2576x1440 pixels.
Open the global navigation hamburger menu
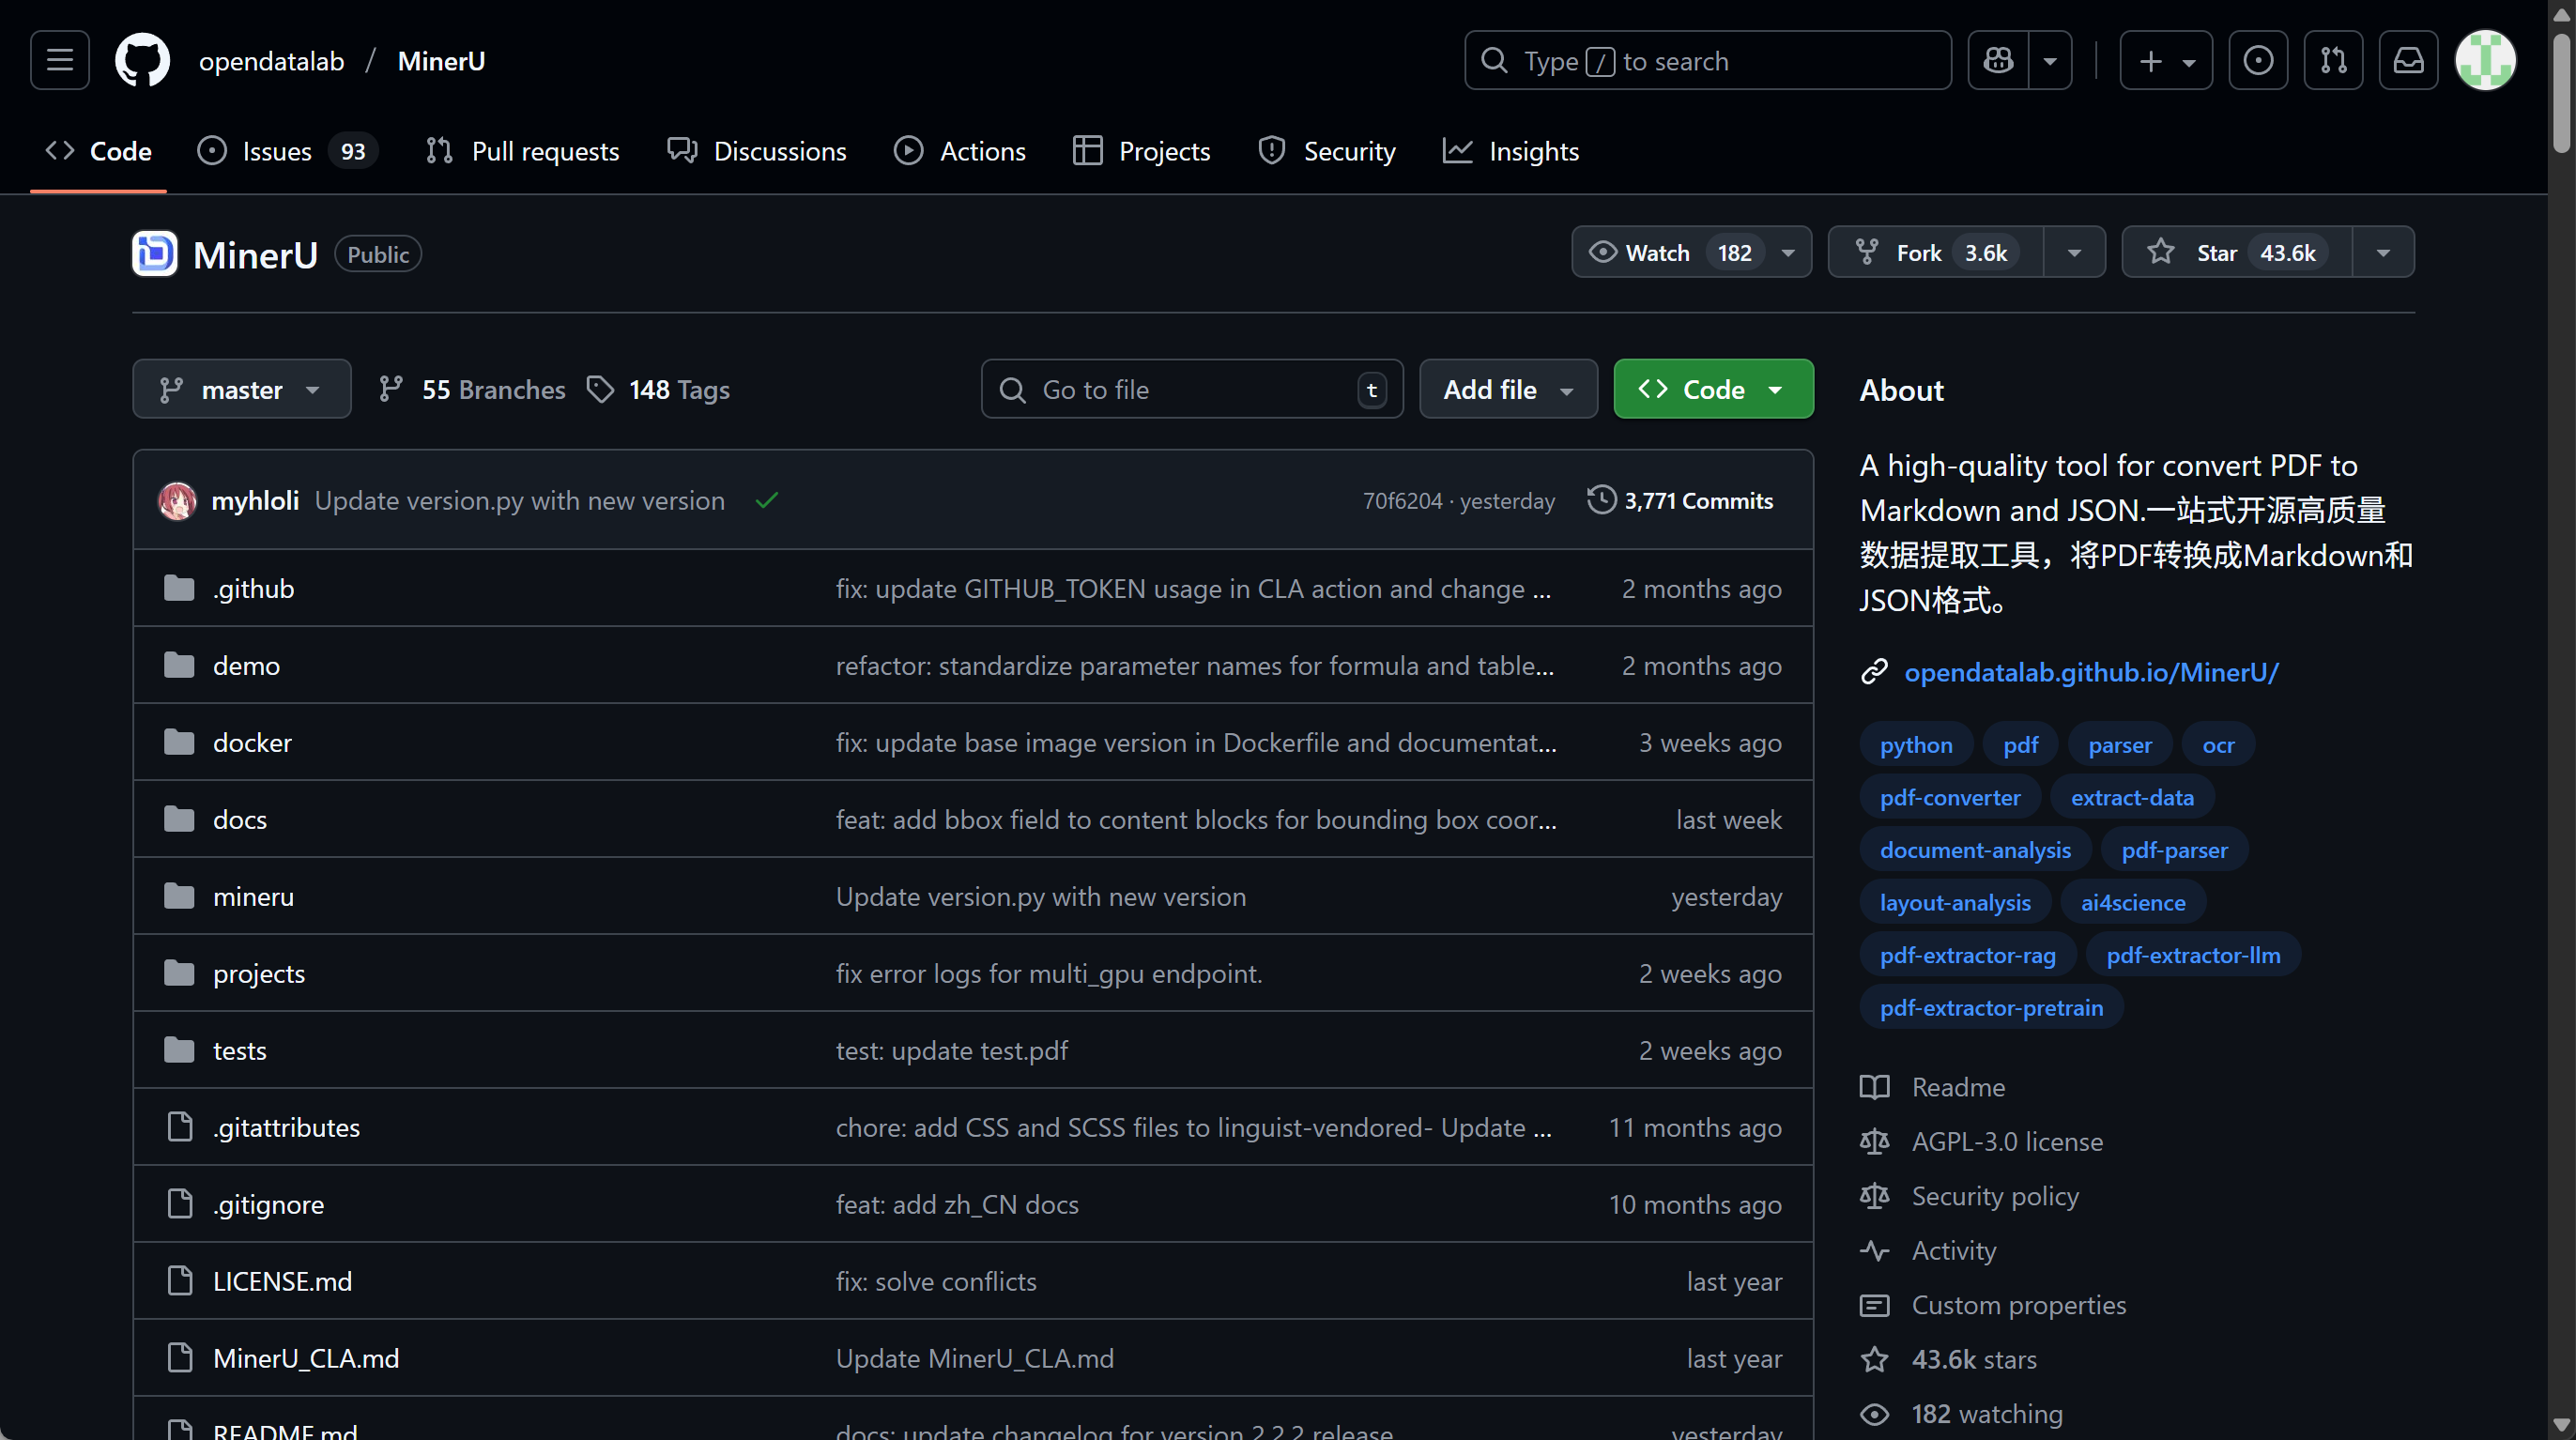tap(60, 61)
